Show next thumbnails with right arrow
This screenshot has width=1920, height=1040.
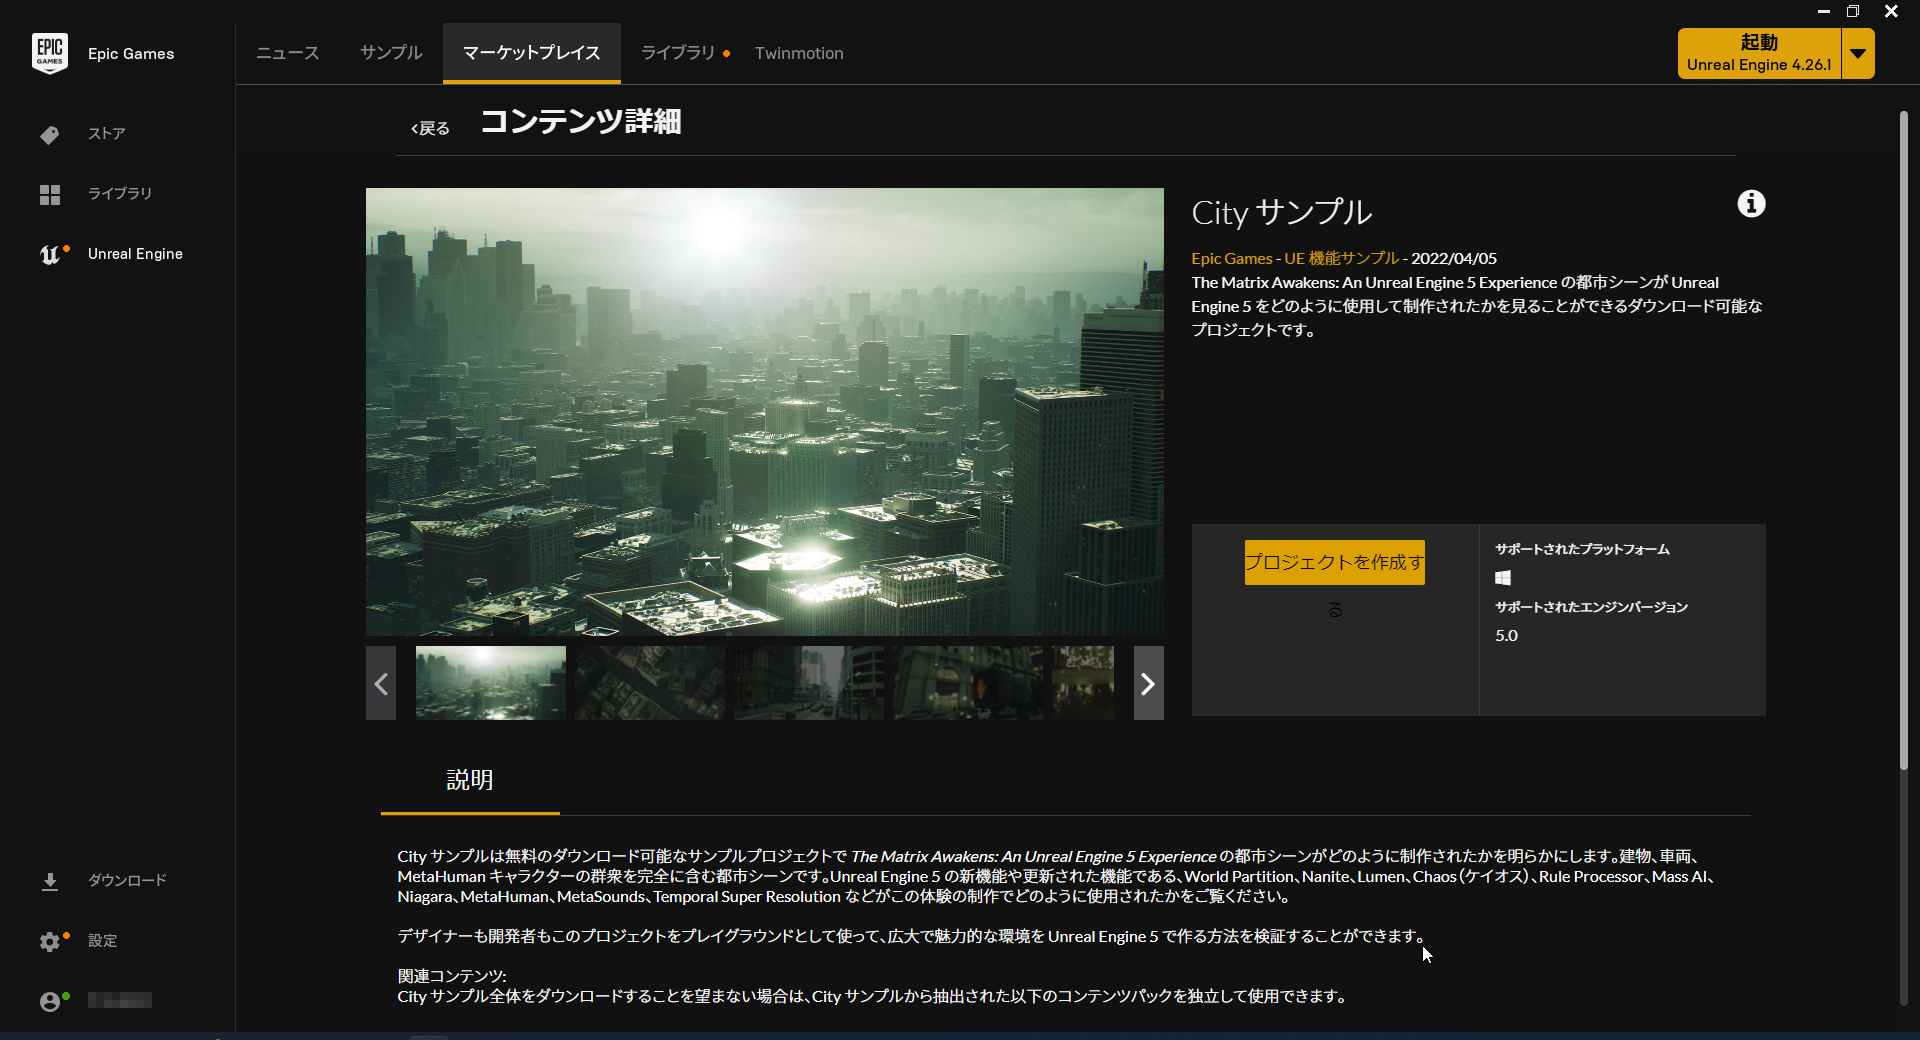coord(1148,683)
